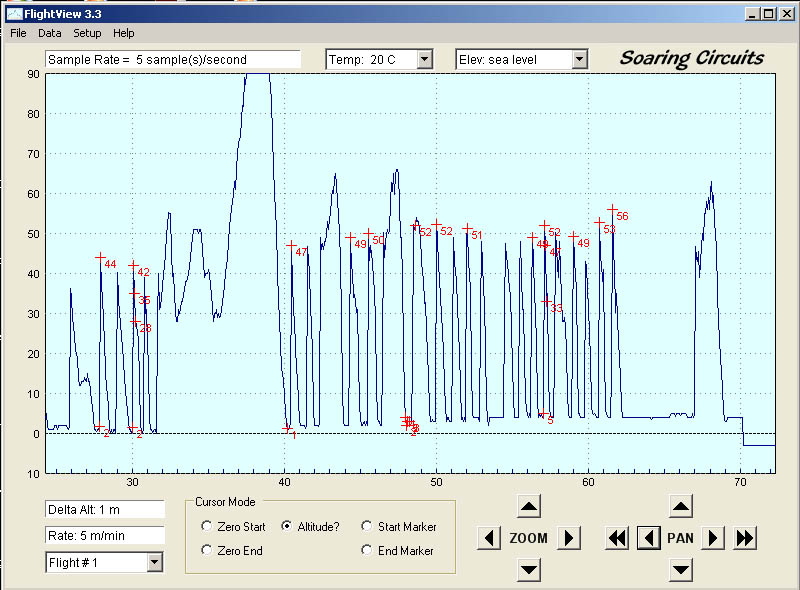
Task: Click the PAN label
Action: (x=681, y=538)
